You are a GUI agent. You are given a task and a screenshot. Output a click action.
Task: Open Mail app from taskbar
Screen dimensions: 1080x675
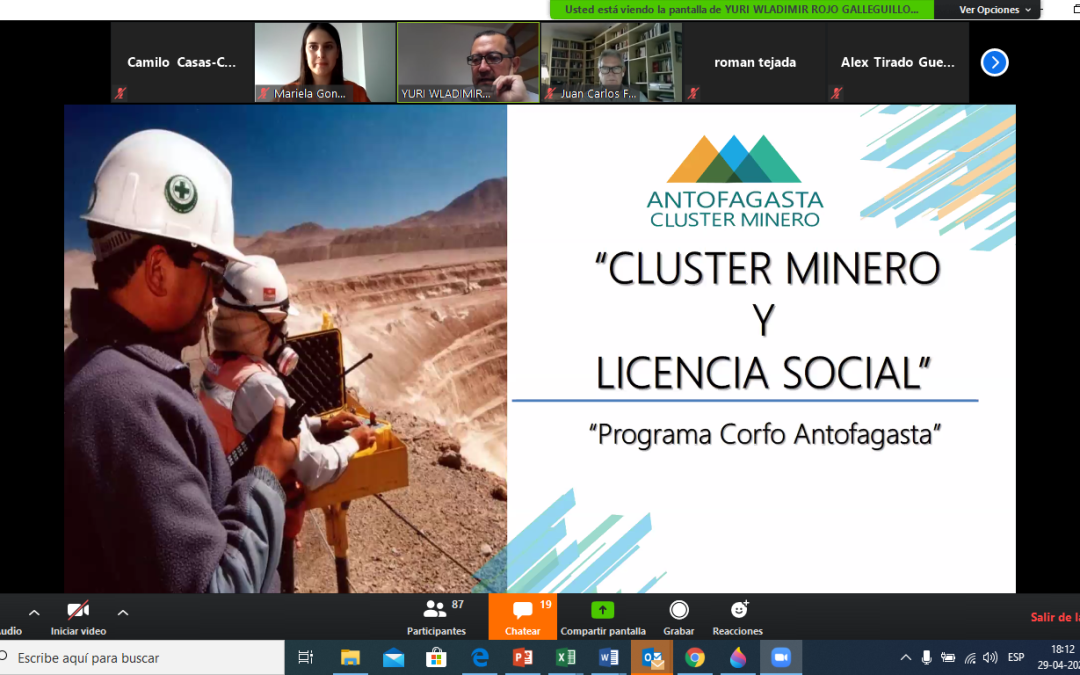click(x=393, y=658)
